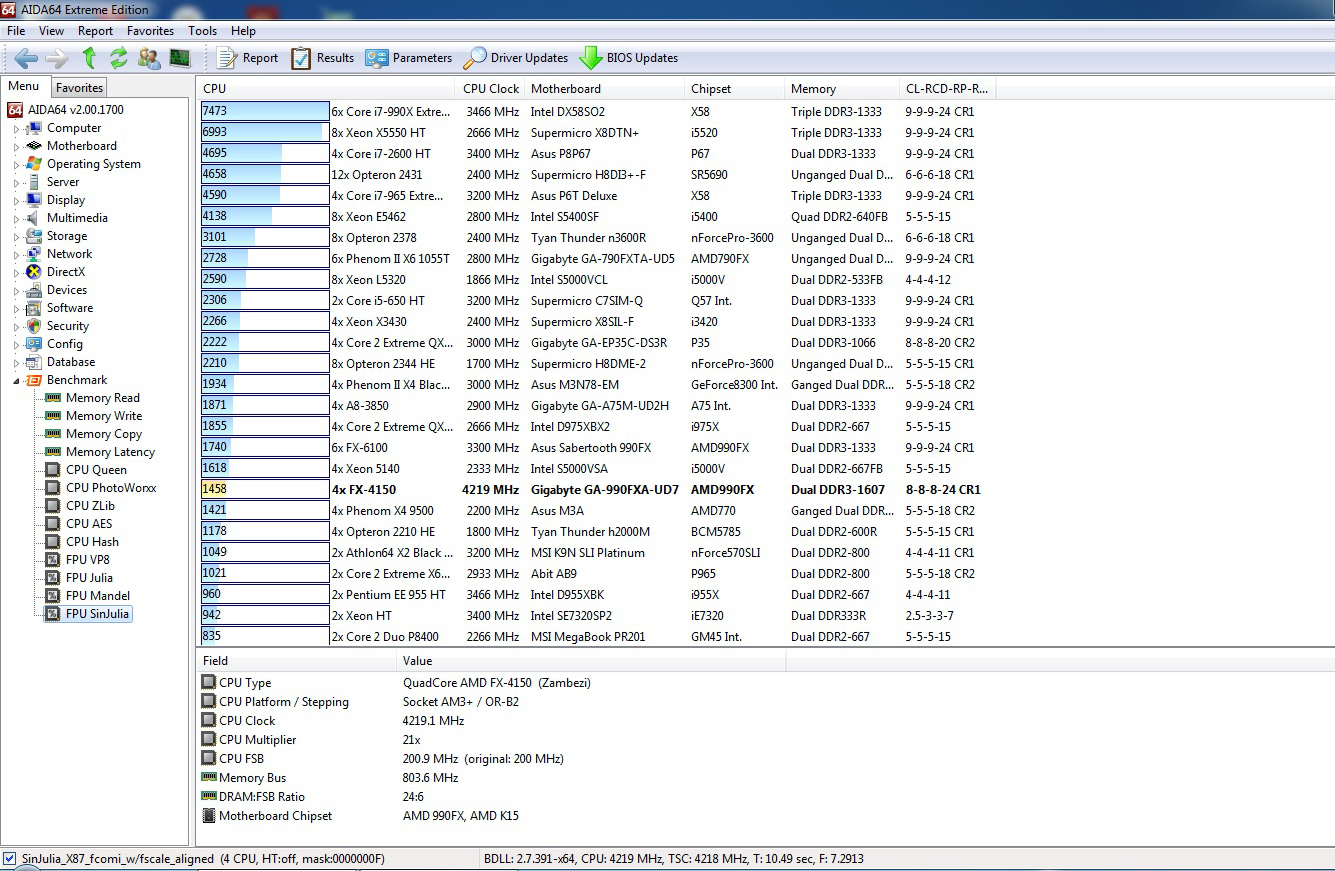
Task: Select the 7473 score bar for i7-990X
Action: click(x=265, y=112)
